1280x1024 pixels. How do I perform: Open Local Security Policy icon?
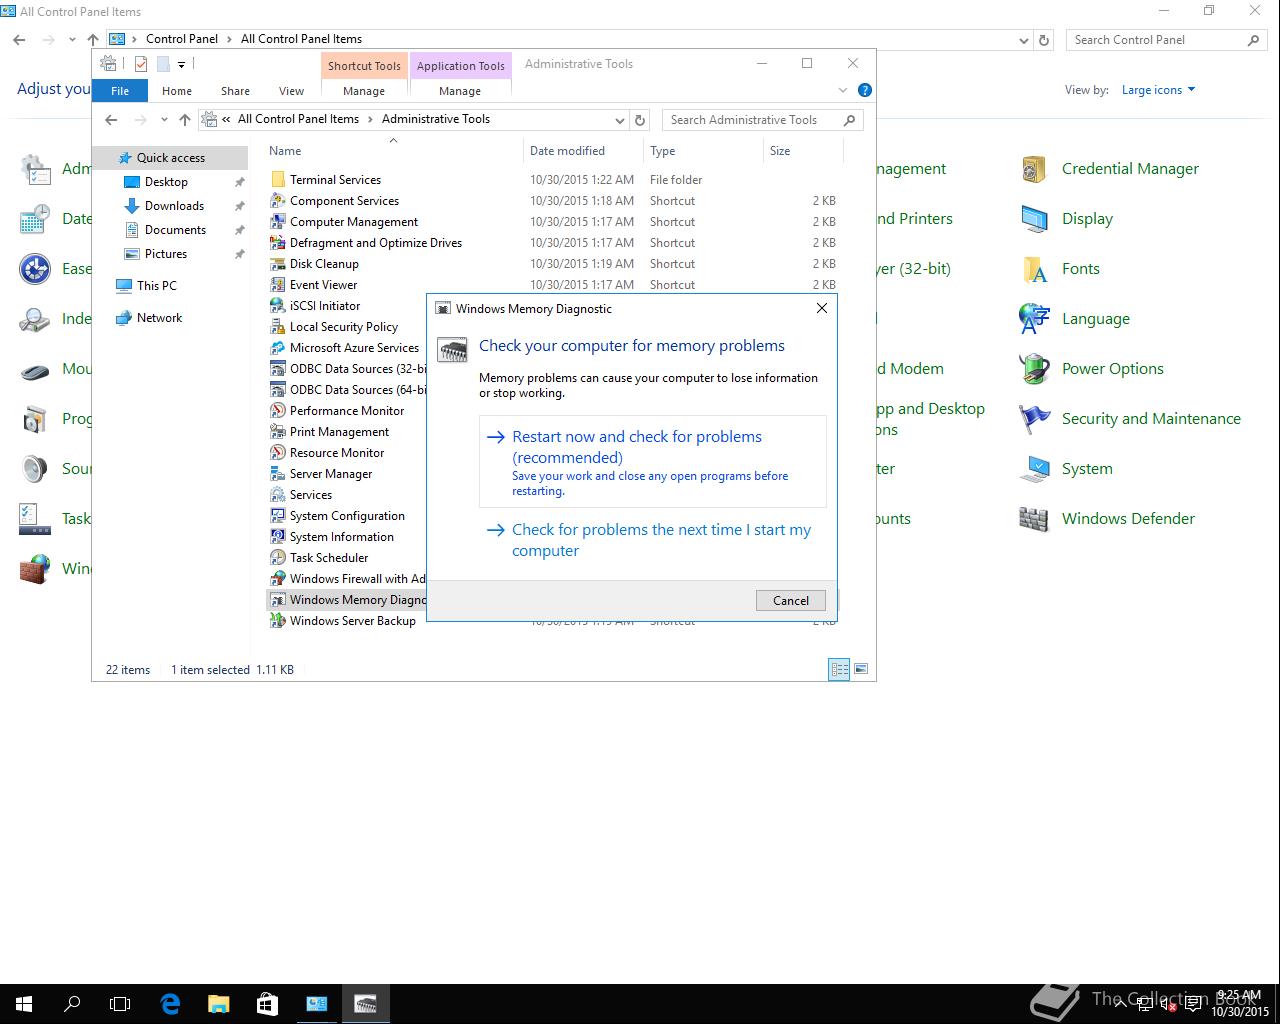click(278, 327)
